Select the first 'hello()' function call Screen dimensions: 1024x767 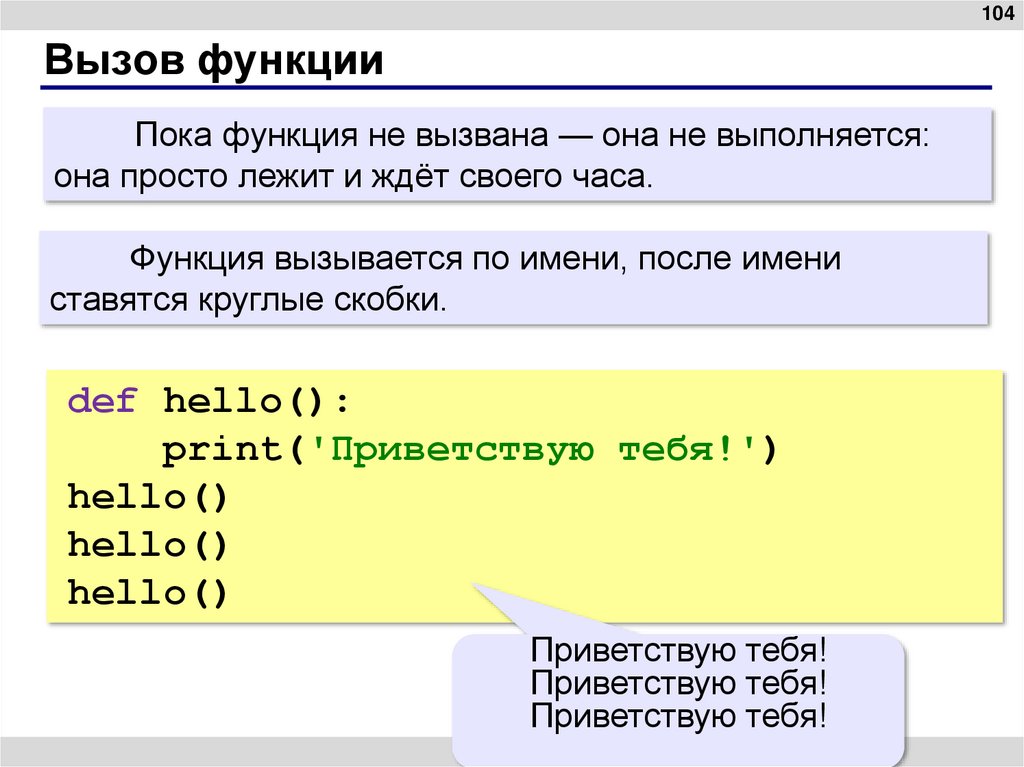tap(147, 495)
